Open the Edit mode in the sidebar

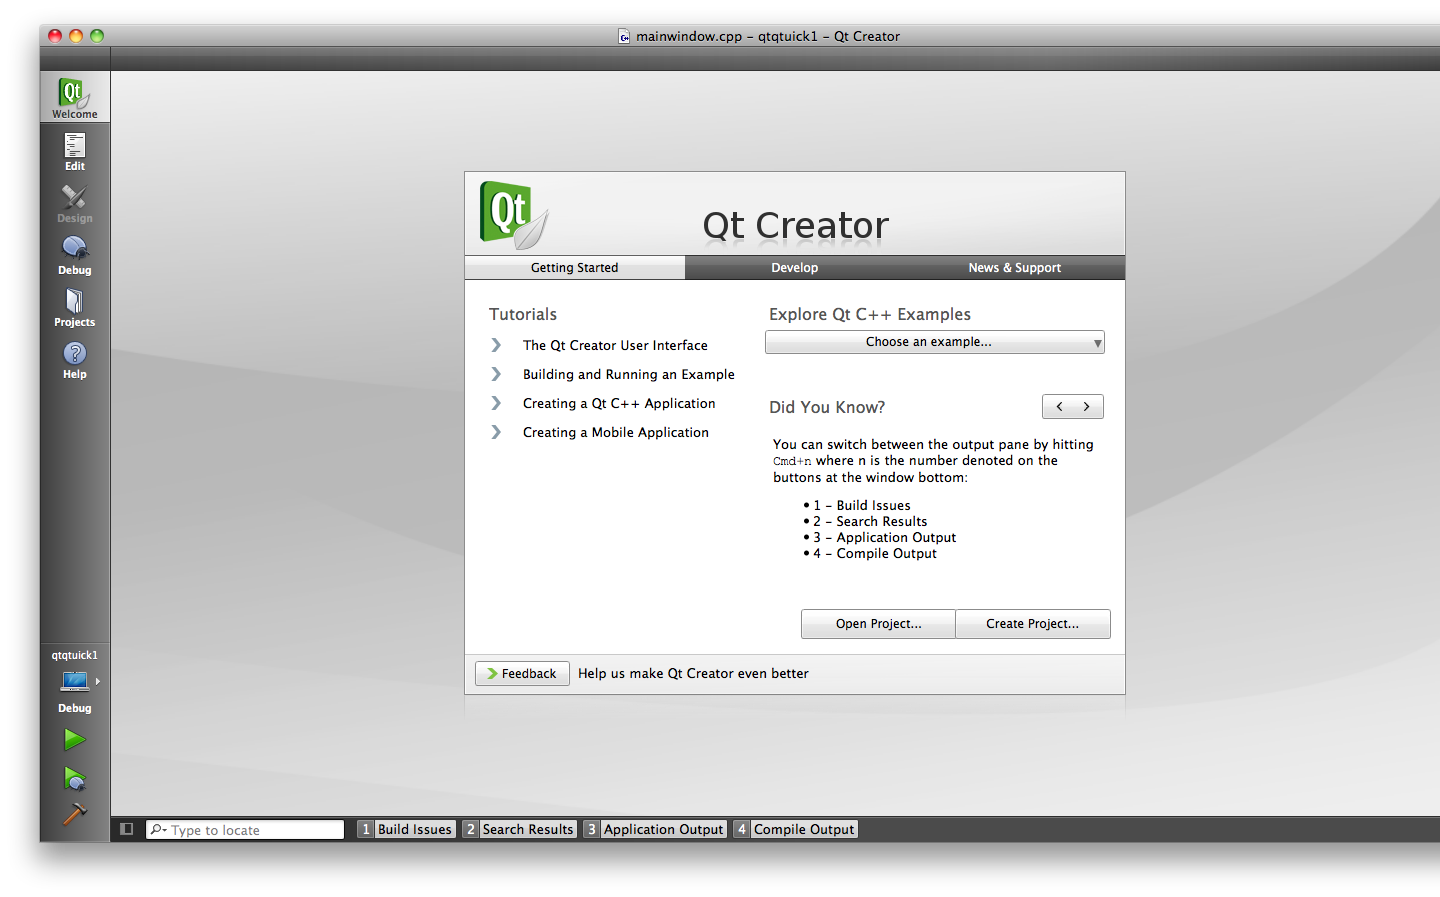[x=74, y=150]
